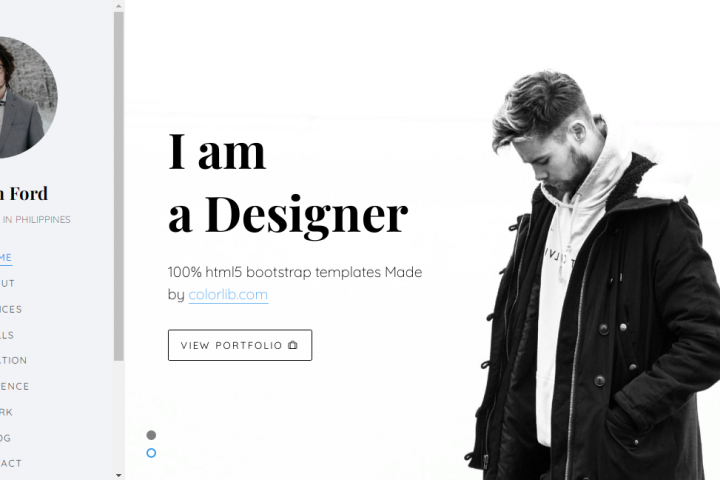This screenshot has height=480, width=720.
Task: Open the Skills item ending in 'LS'
Action: coord(7,335)
